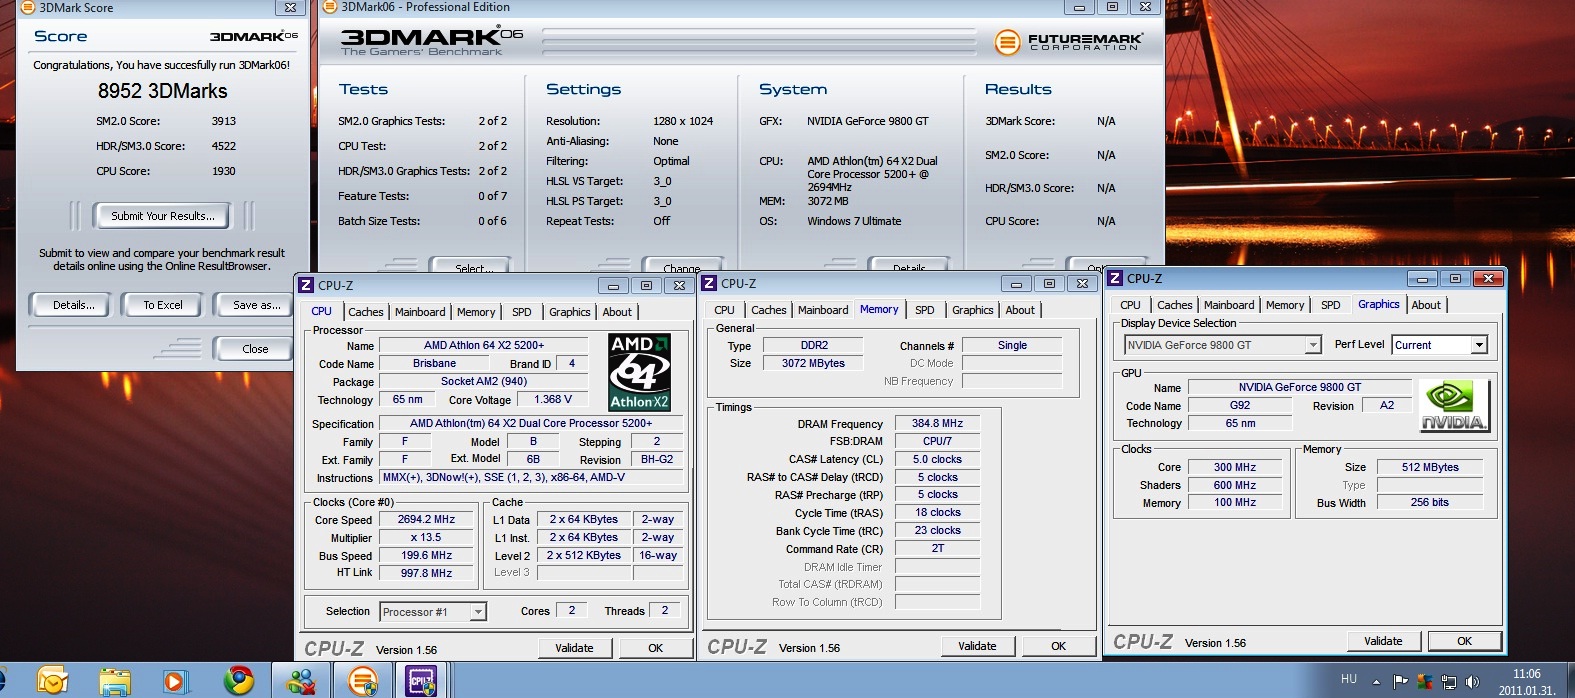Click Details under 3DMark06 System
Viewport: 1575px width, 698px height.
[908, 267]
